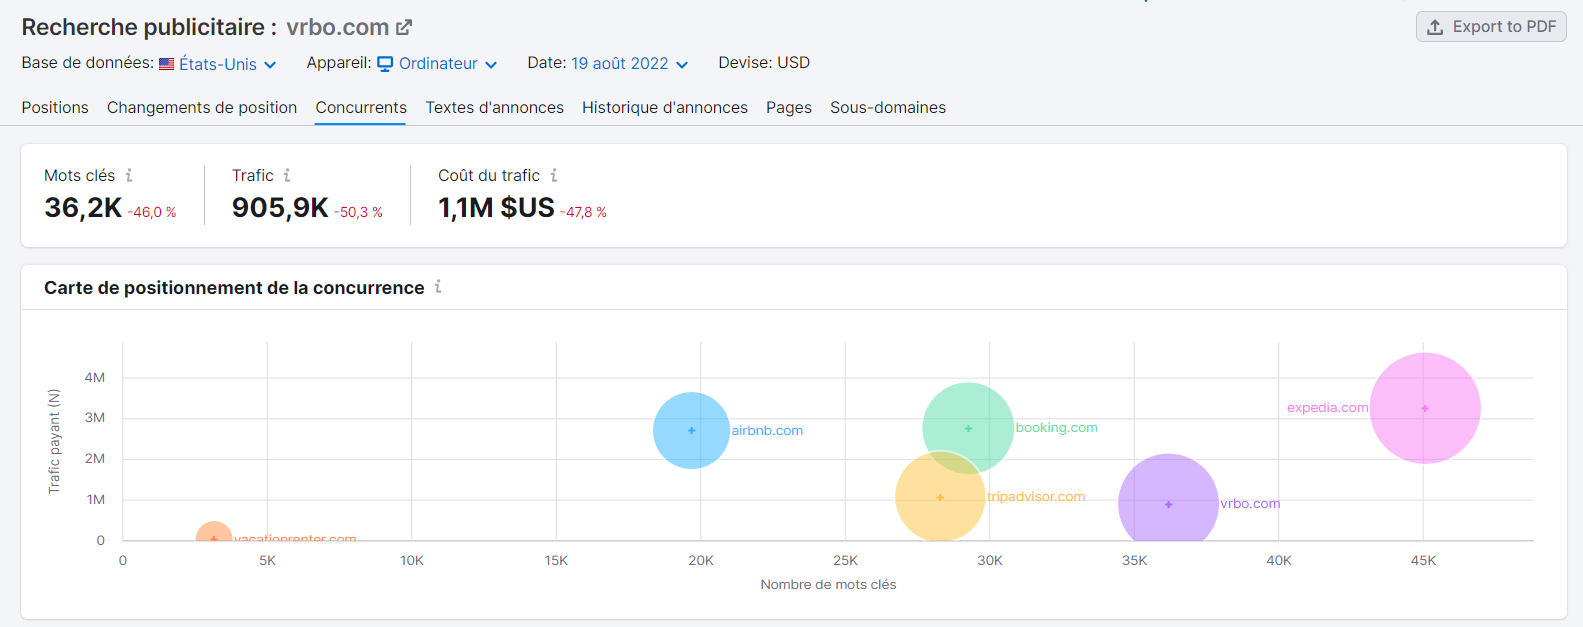Click the Trafic payant (N) axis label
Viewport: 1583px width, 627px height.
(54, 441)
